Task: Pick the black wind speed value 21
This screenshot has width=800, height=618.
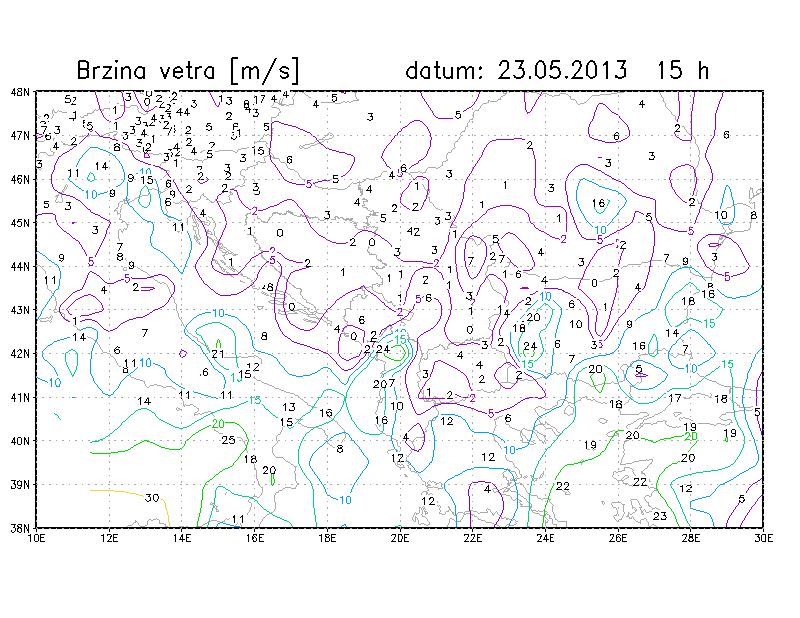Action: [218, 354]
